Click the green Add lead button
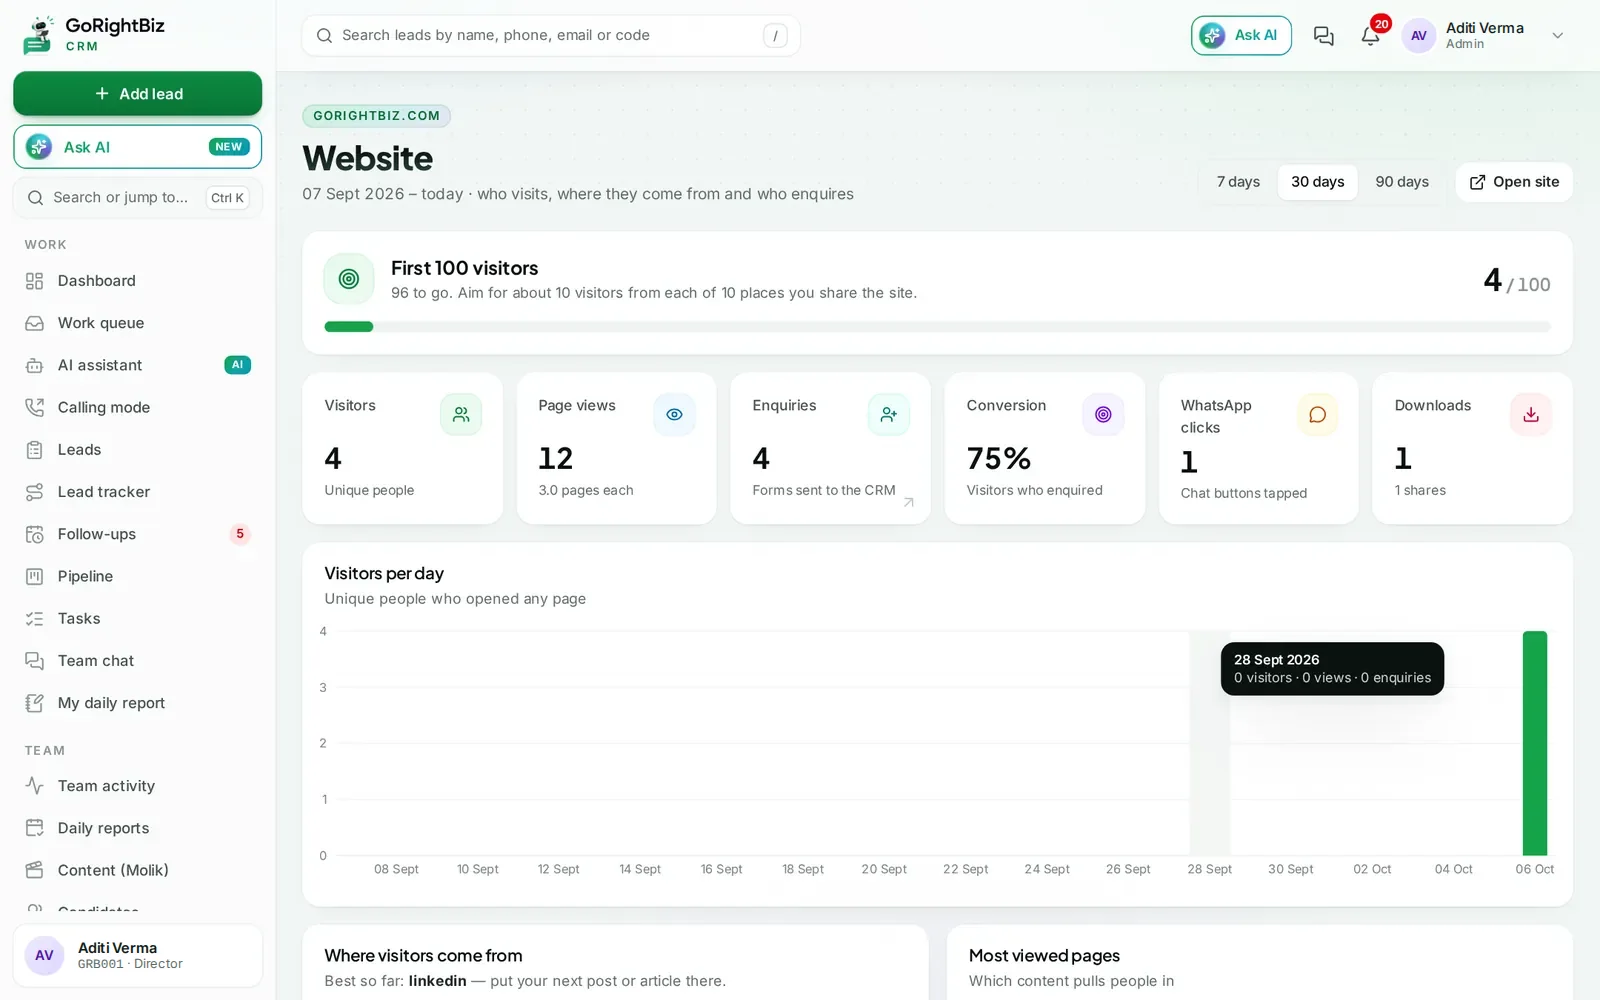This screenshot has height=1000, width=1600. pos(137,93)
